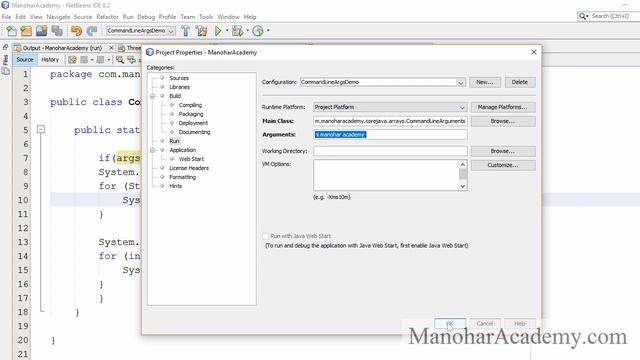Click the Build Project hammer icon
Viewport: 640px width, 360px height.
point(186,31)
